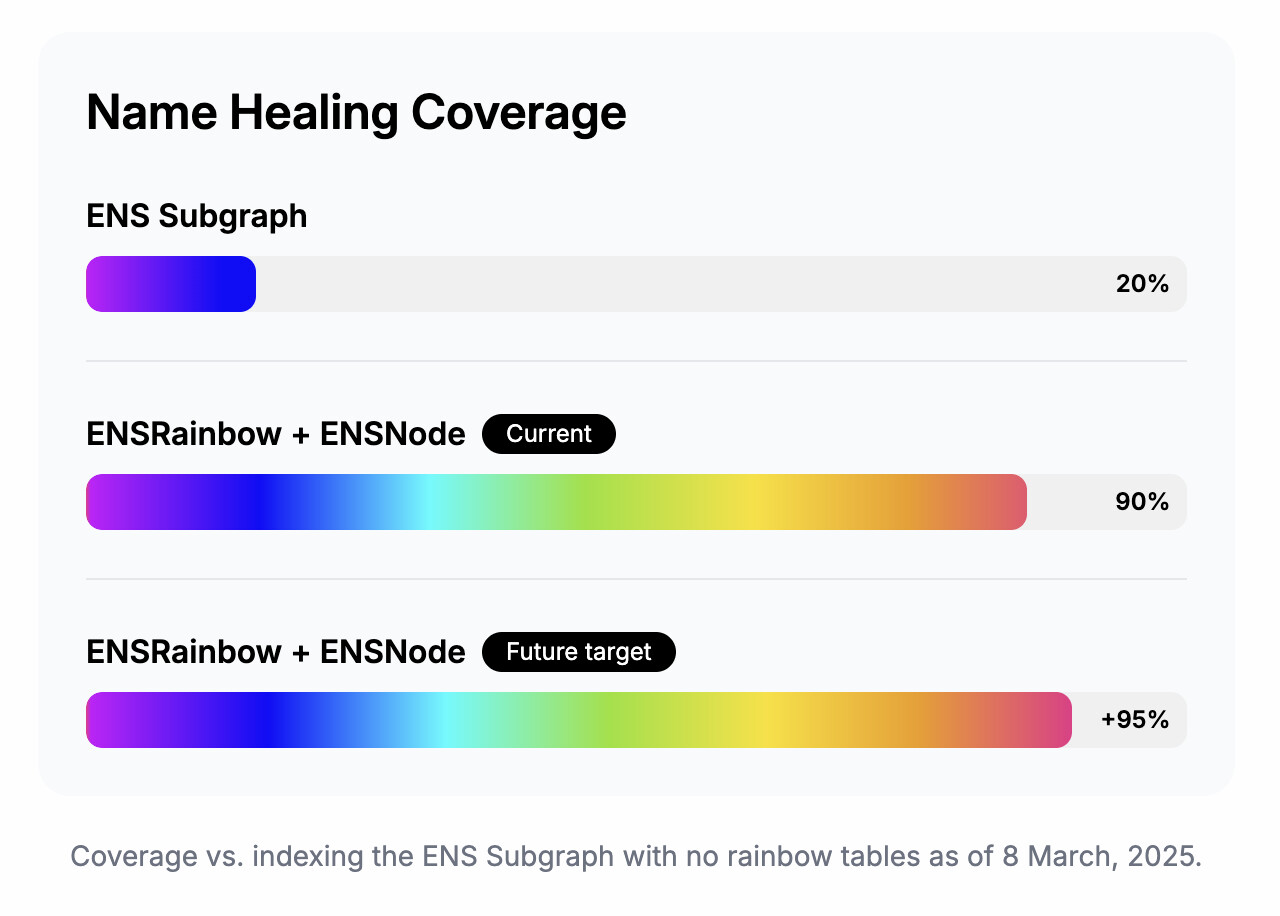This screenshot has height=916, width=1280.
Task: Click the ENSRainbow + ENSNode label beside Current
Action: [x=276, y=434]
